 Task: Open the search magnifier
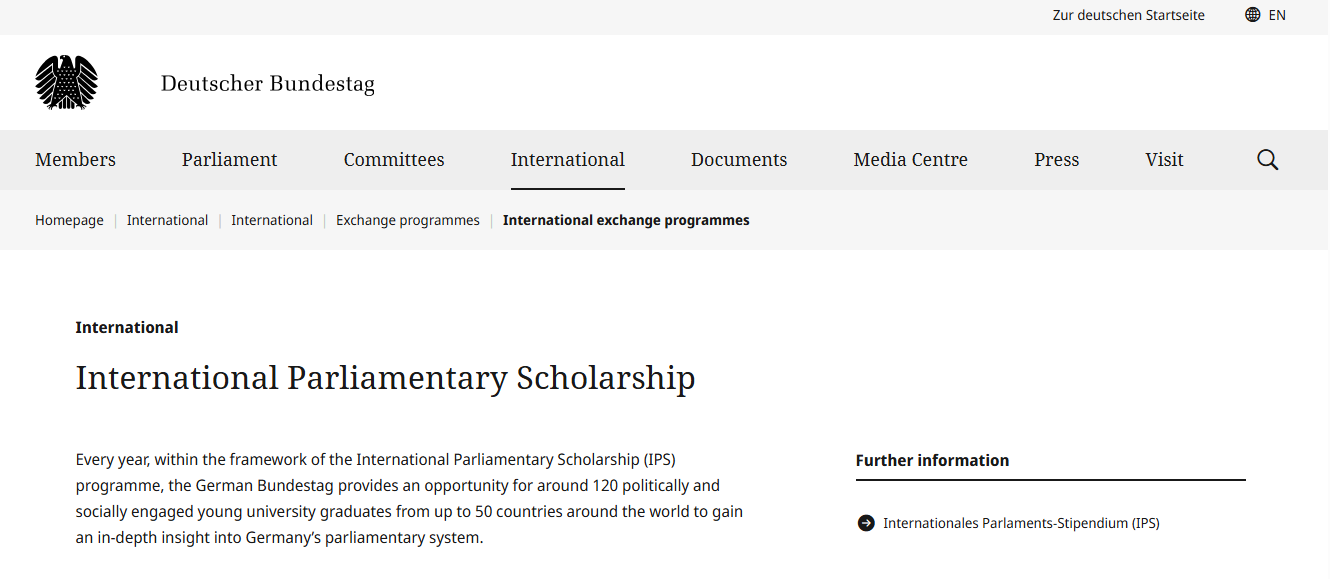pyautogui.click(x=1266, y=159)
